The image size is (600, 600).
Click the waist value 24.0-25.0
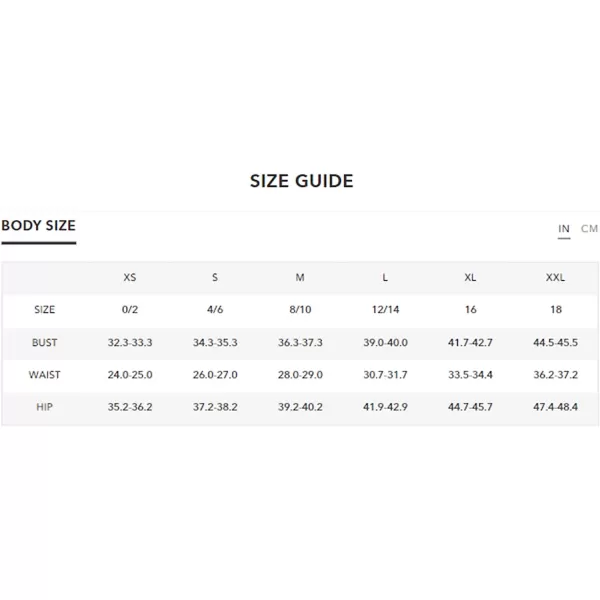(130, 375)
